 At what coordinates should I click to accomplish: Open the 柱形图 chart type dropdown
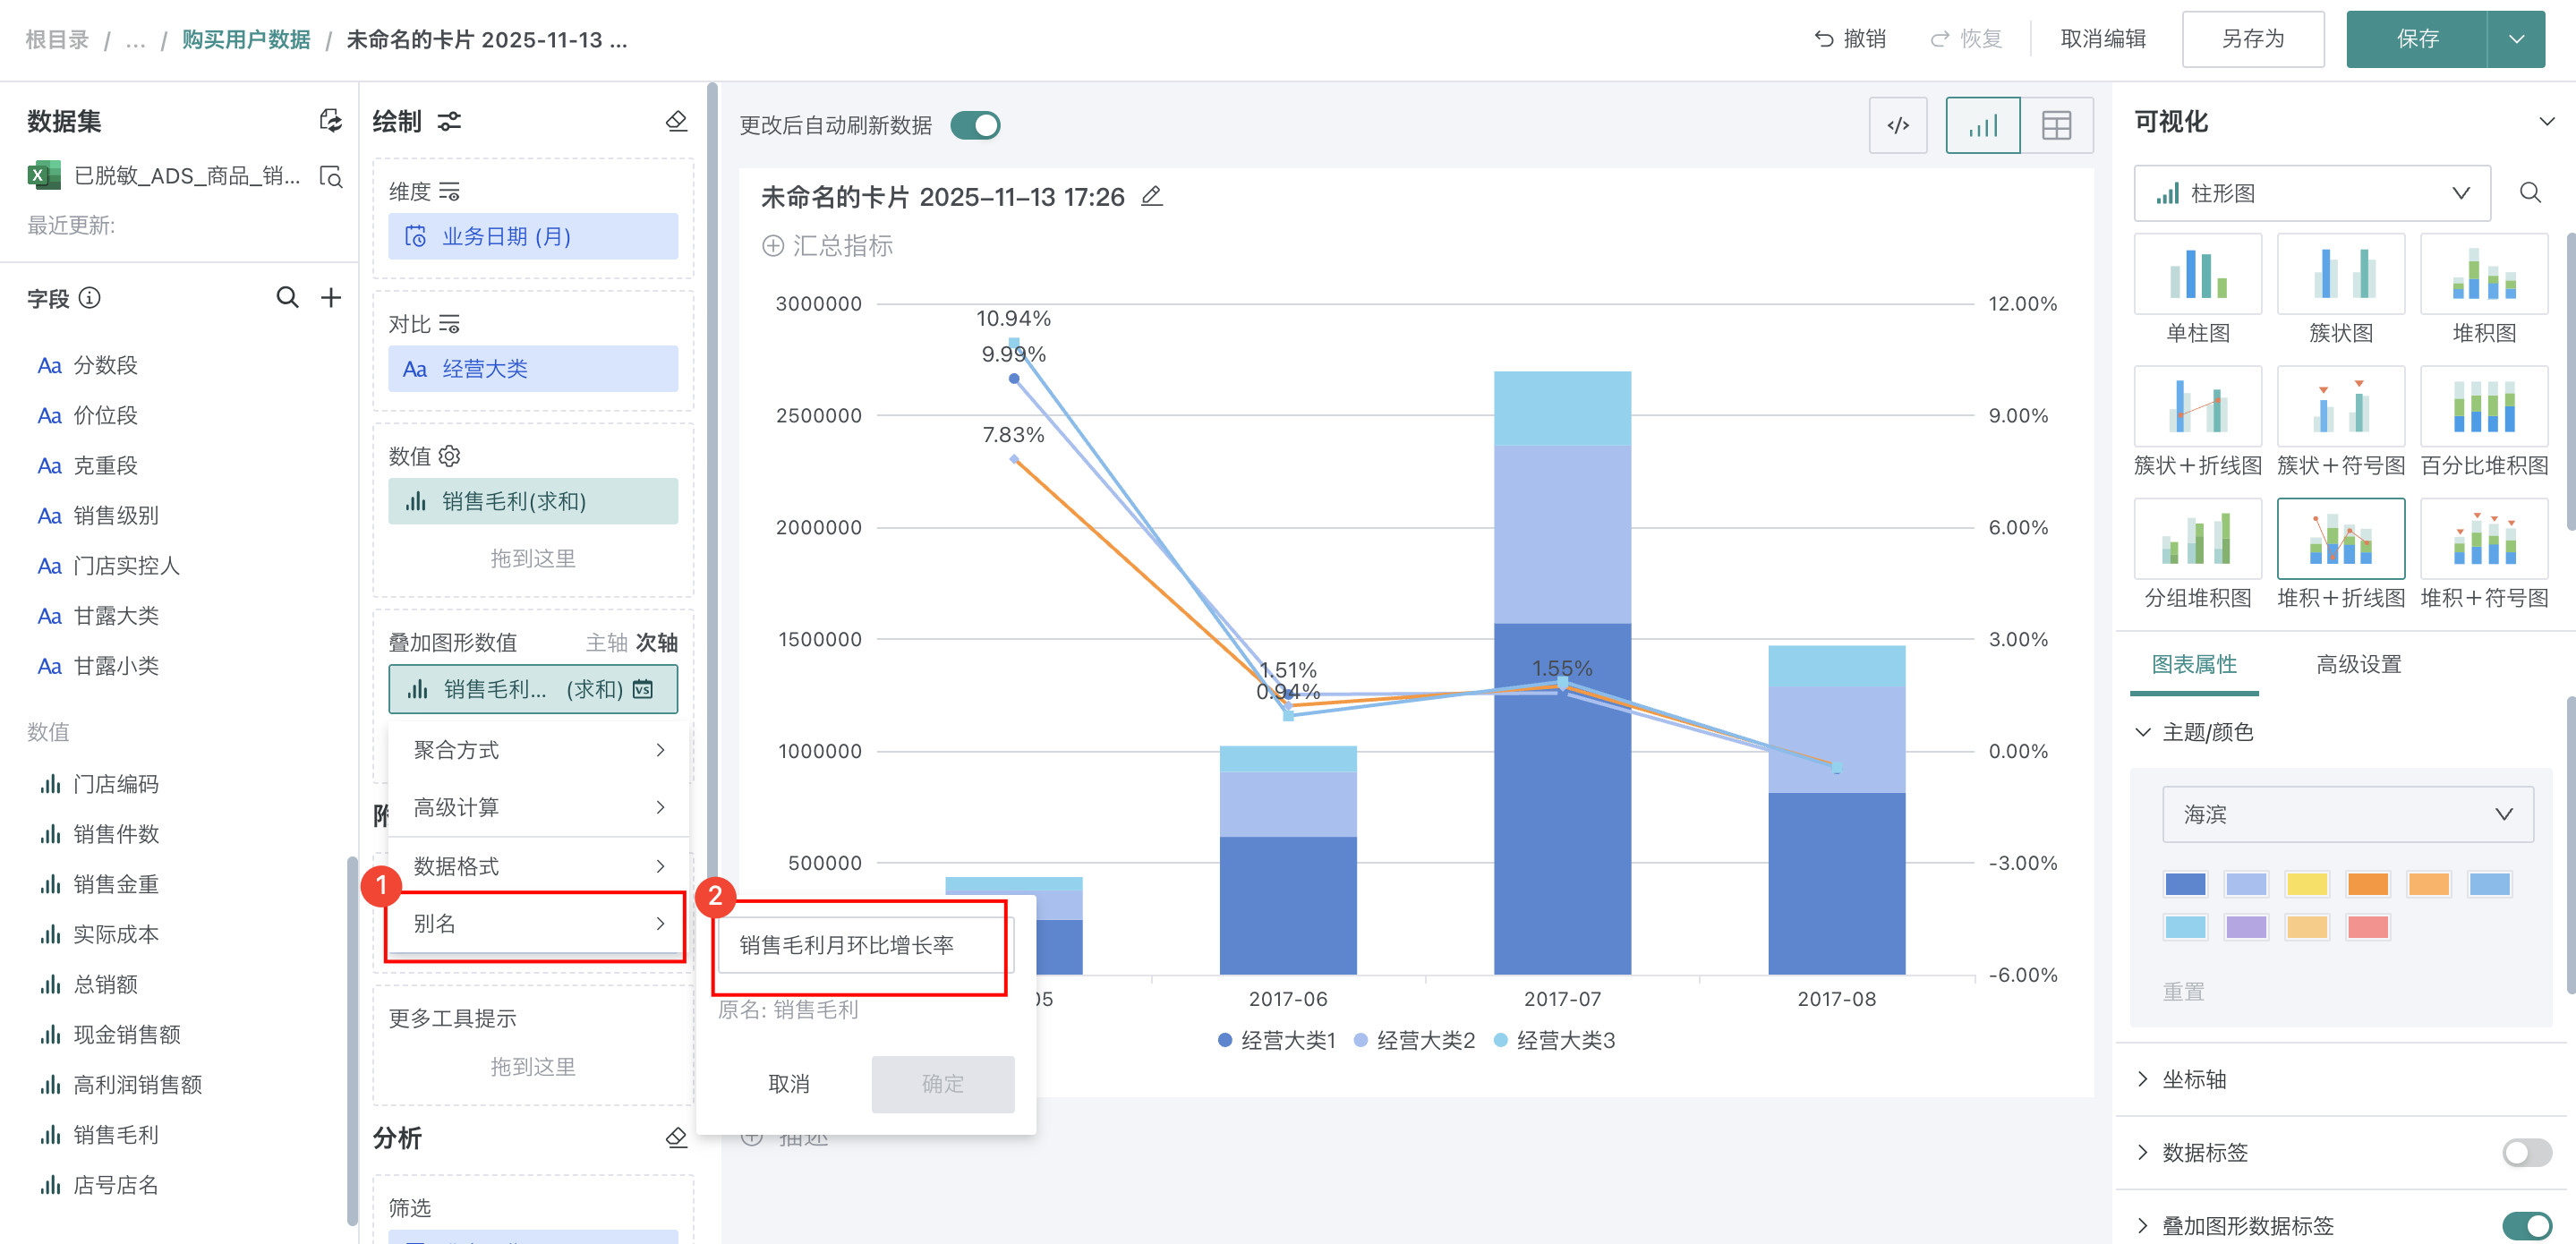2311,193
